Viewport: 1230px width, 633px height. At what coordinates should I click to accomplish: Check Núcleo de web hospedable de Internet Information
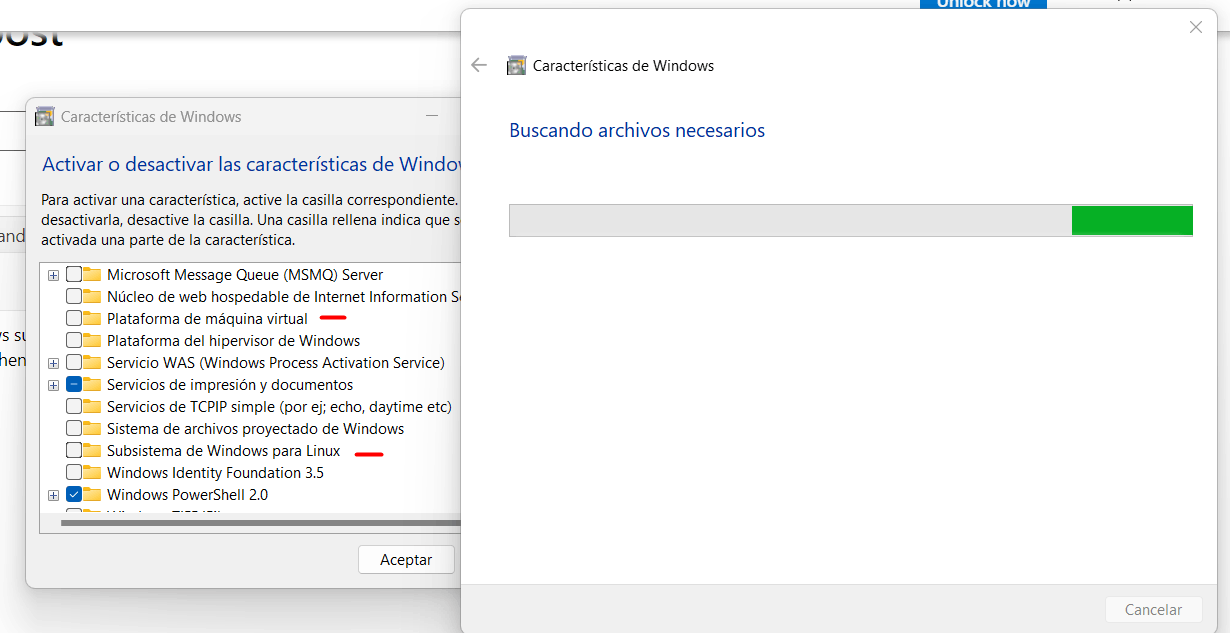pyautogui.click(x=74, y=297)
